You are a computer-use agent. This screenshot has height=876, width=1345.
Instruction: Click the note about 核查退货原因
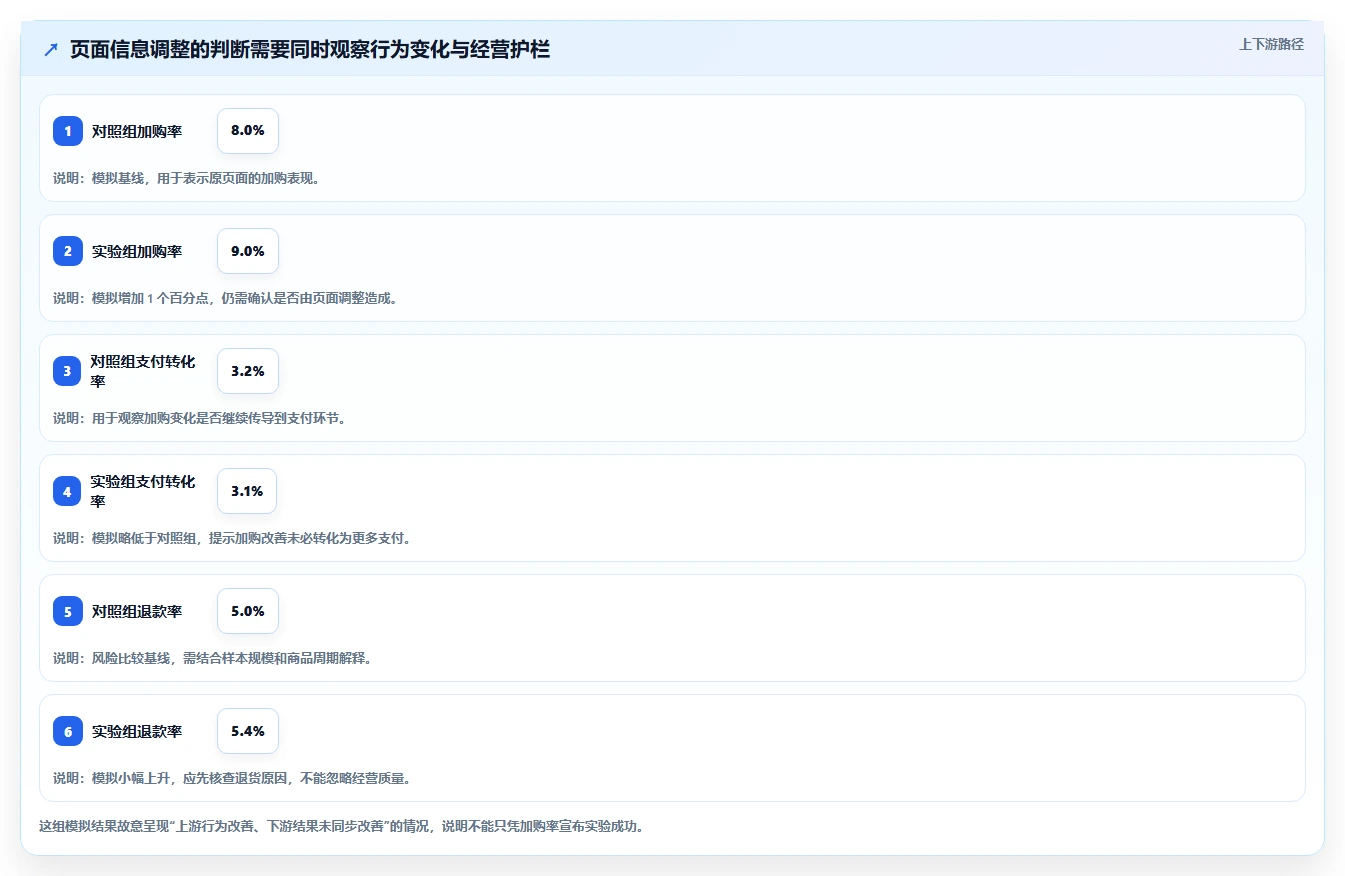[x=232, y=778]
